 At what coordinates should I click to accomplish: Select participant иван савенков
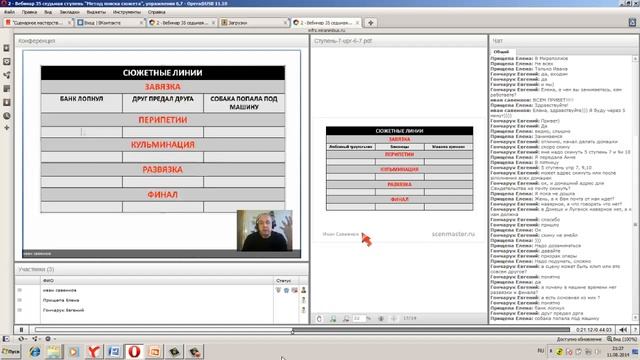tap(60, 290)
